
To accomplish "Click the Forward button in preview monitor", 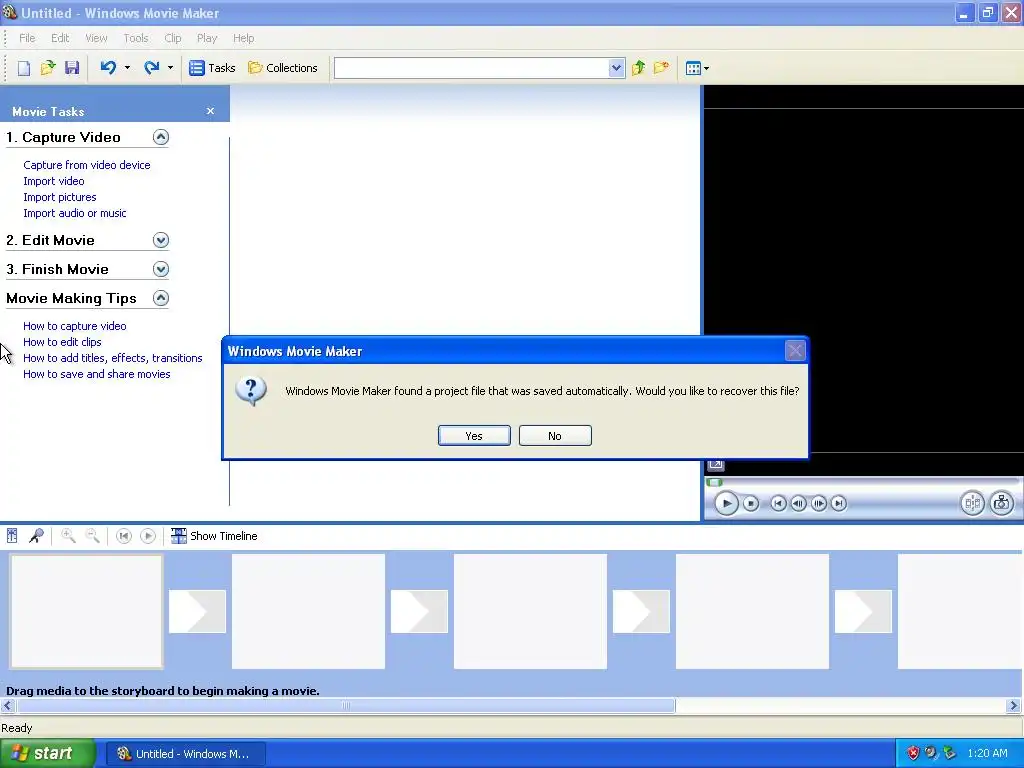I will 839,504.
